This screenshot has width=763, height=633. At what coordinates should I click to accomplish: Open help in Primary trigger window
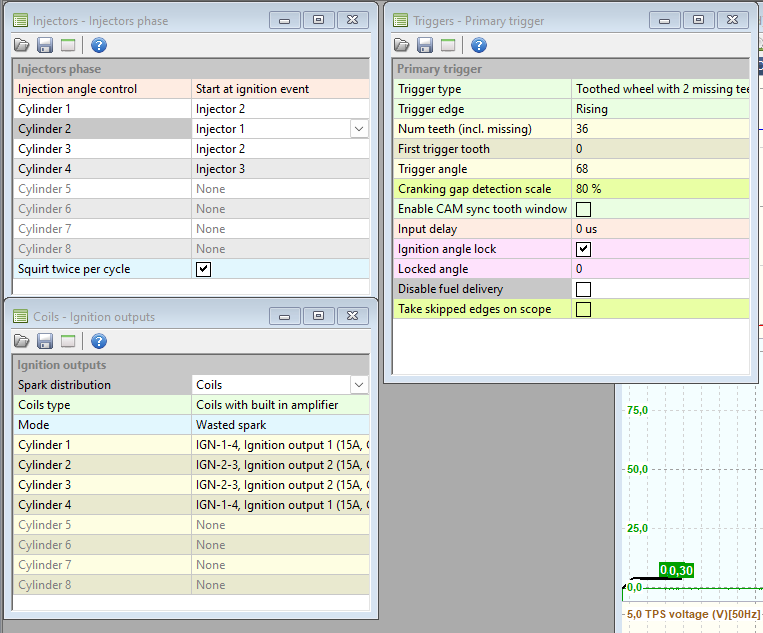pos(479,45)
